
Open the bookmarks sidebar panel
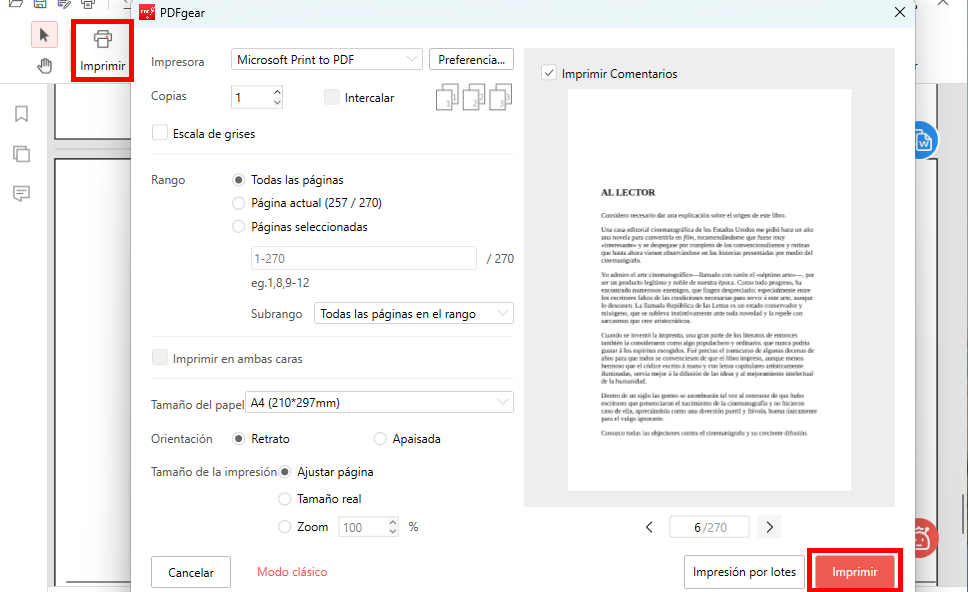click(x=19, y=114)
